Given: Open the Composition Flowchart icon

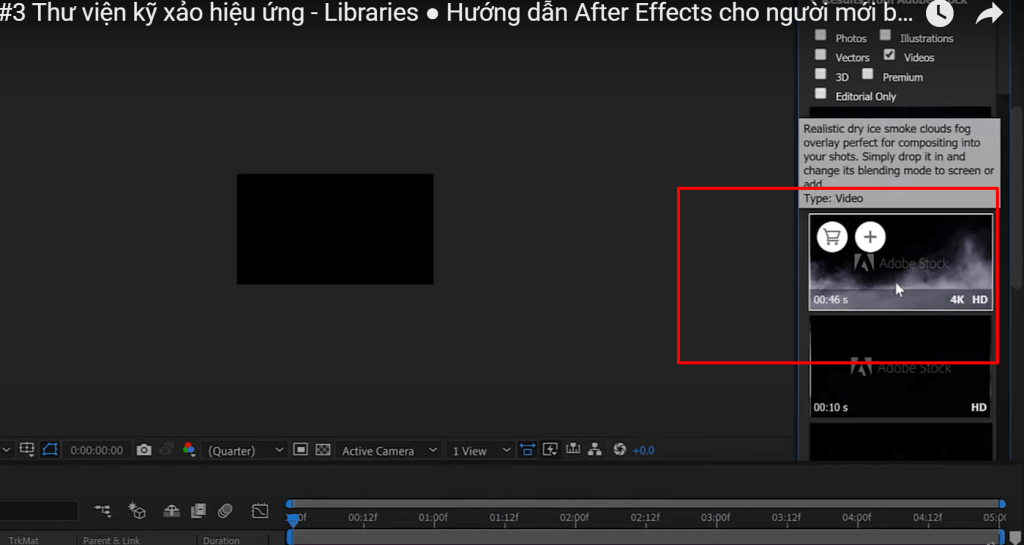Looking at the screenshot, I should pyautogui.click(x=594, y=449).
